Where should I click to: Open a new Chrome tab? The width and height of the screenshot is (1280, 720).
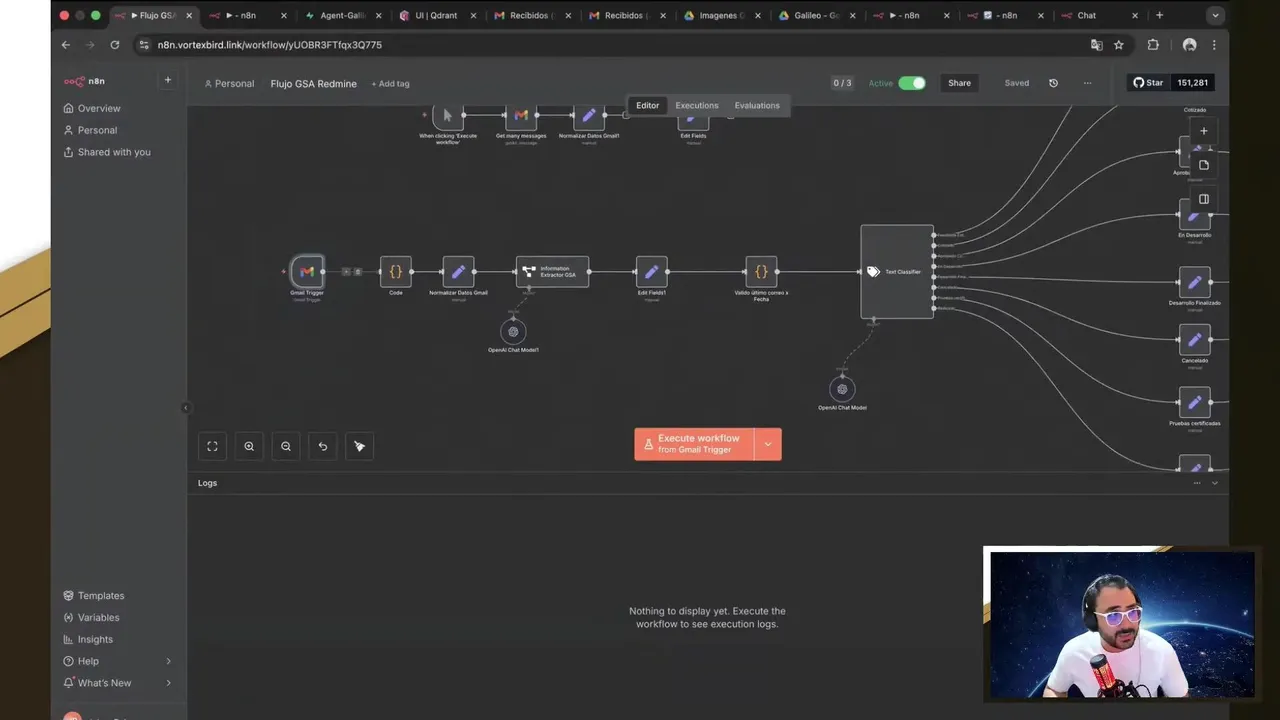tap(1159, 15)
